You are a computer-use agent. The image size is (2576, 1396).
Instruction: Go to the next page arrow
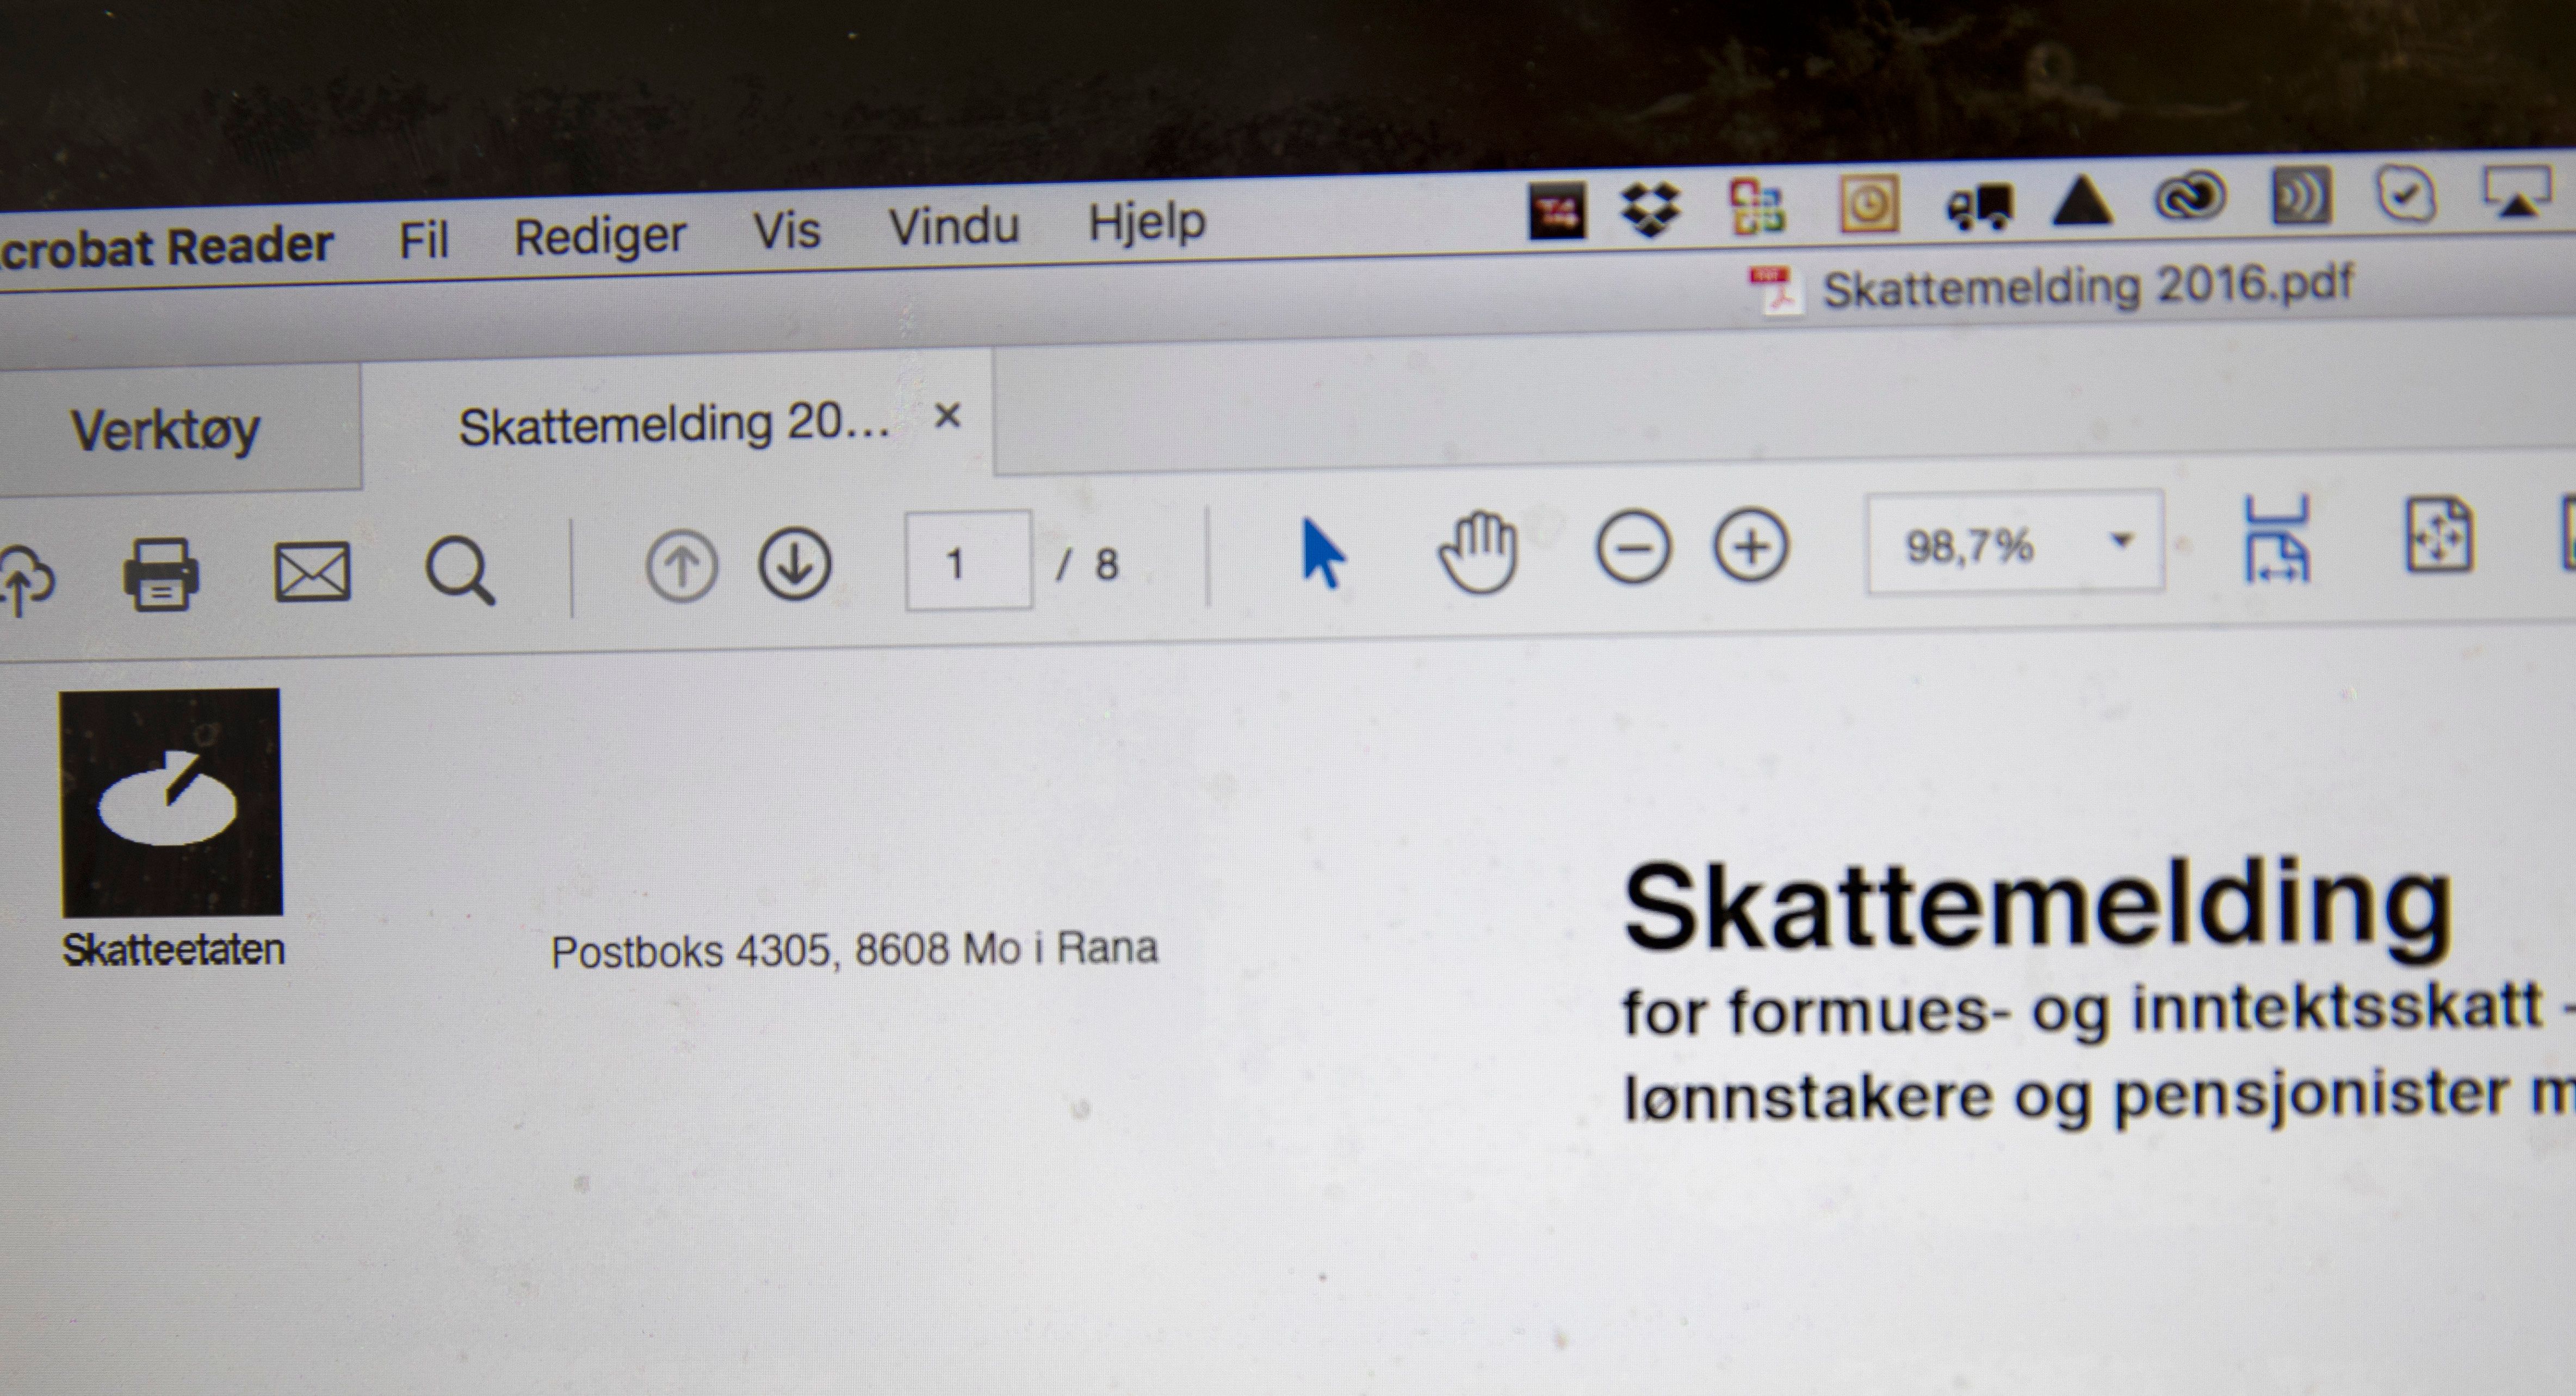[x=795, y=565]
